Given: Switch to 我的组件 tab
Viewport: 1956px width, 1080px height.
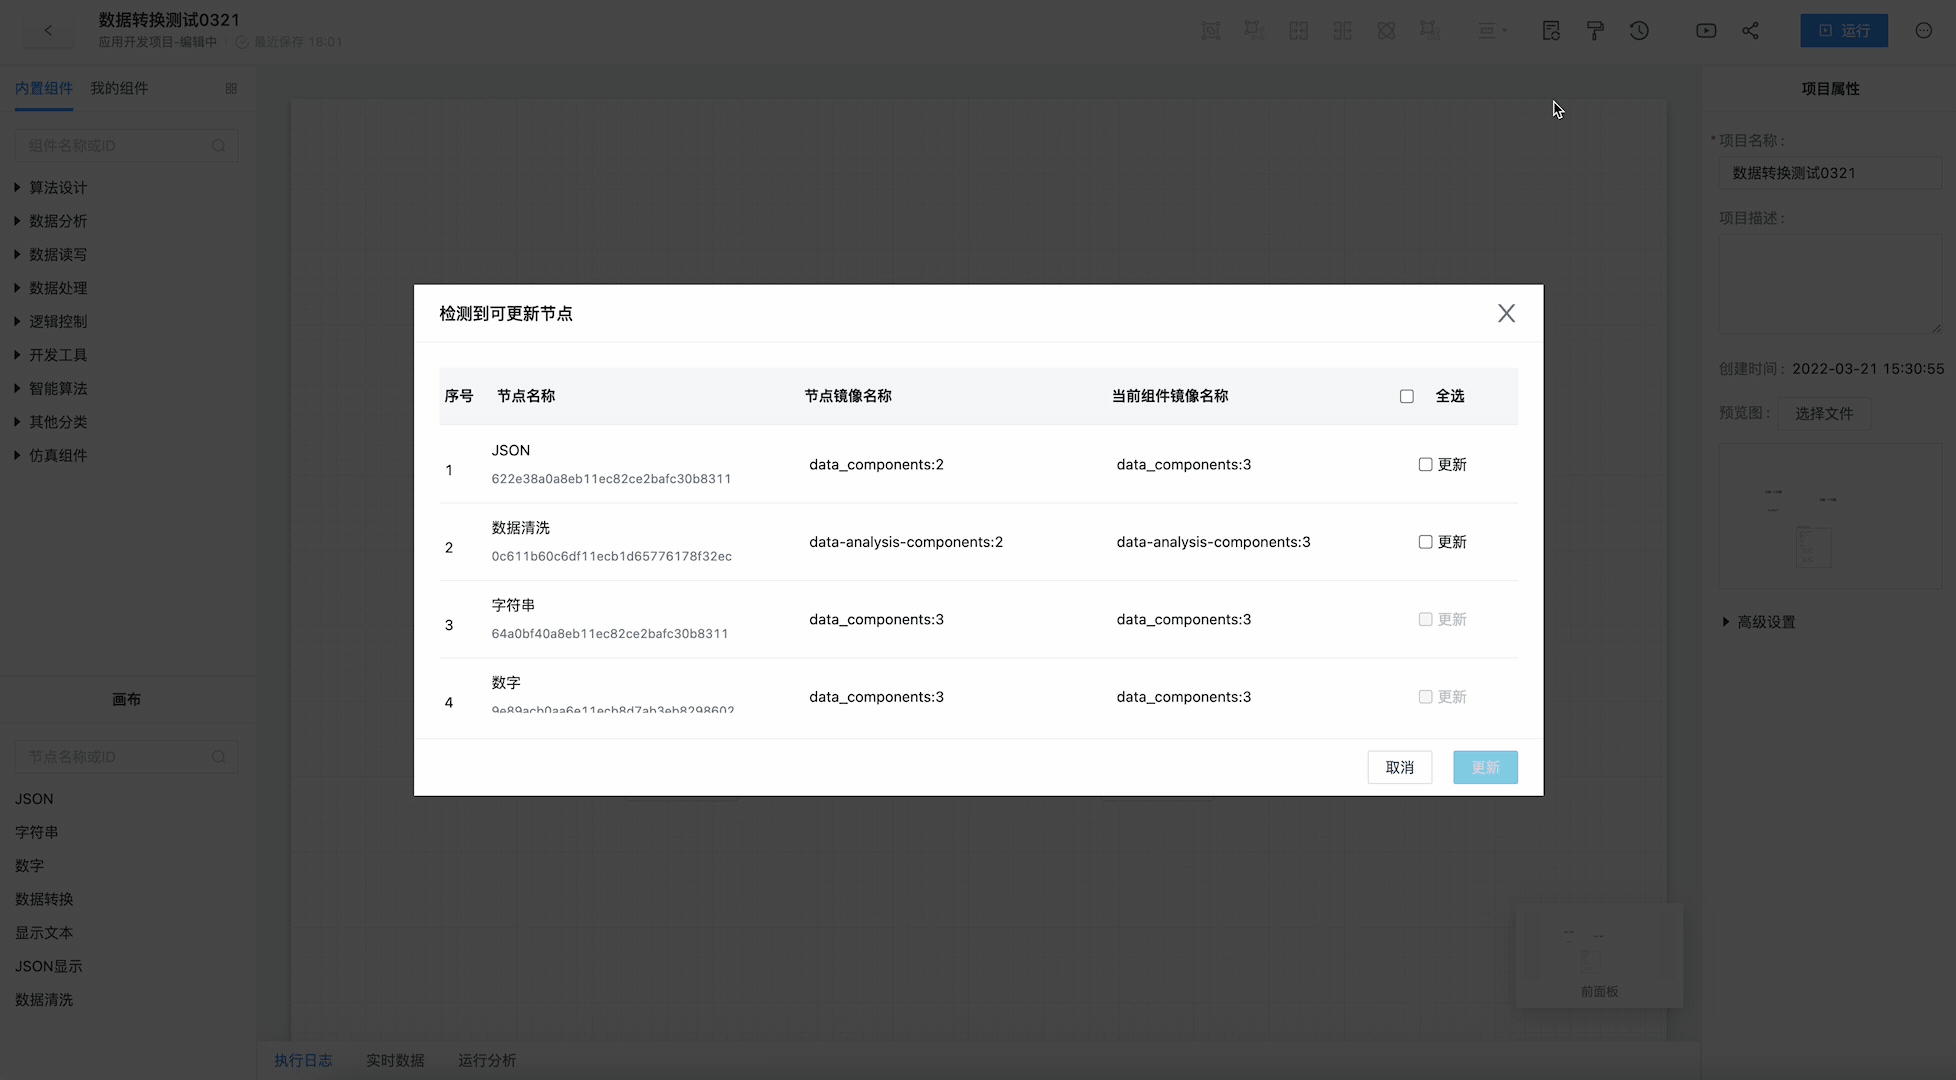Looking at the screenshot, I should click(x=119, y=88).
